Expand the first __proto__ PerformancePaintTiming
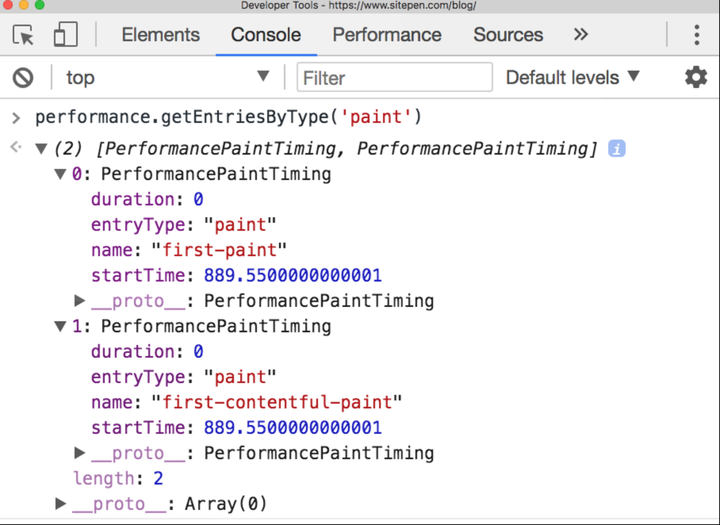 click(80, 301)
